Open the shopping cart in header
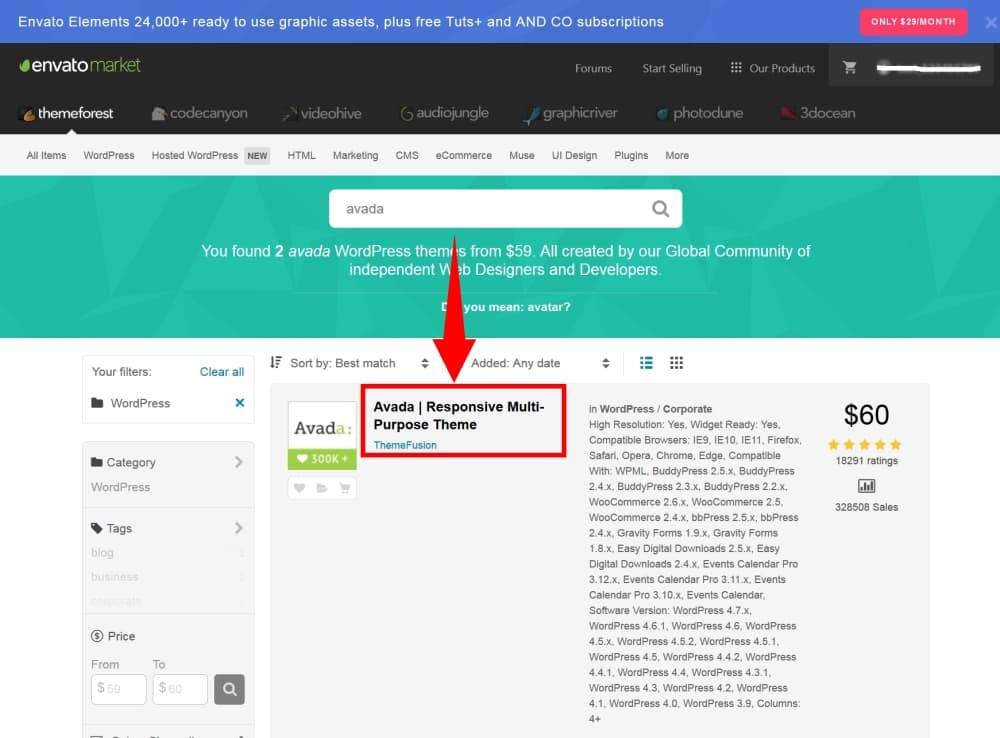This screenshot has width=1000, height=738. pyautogui.click(x=850, y=68)
